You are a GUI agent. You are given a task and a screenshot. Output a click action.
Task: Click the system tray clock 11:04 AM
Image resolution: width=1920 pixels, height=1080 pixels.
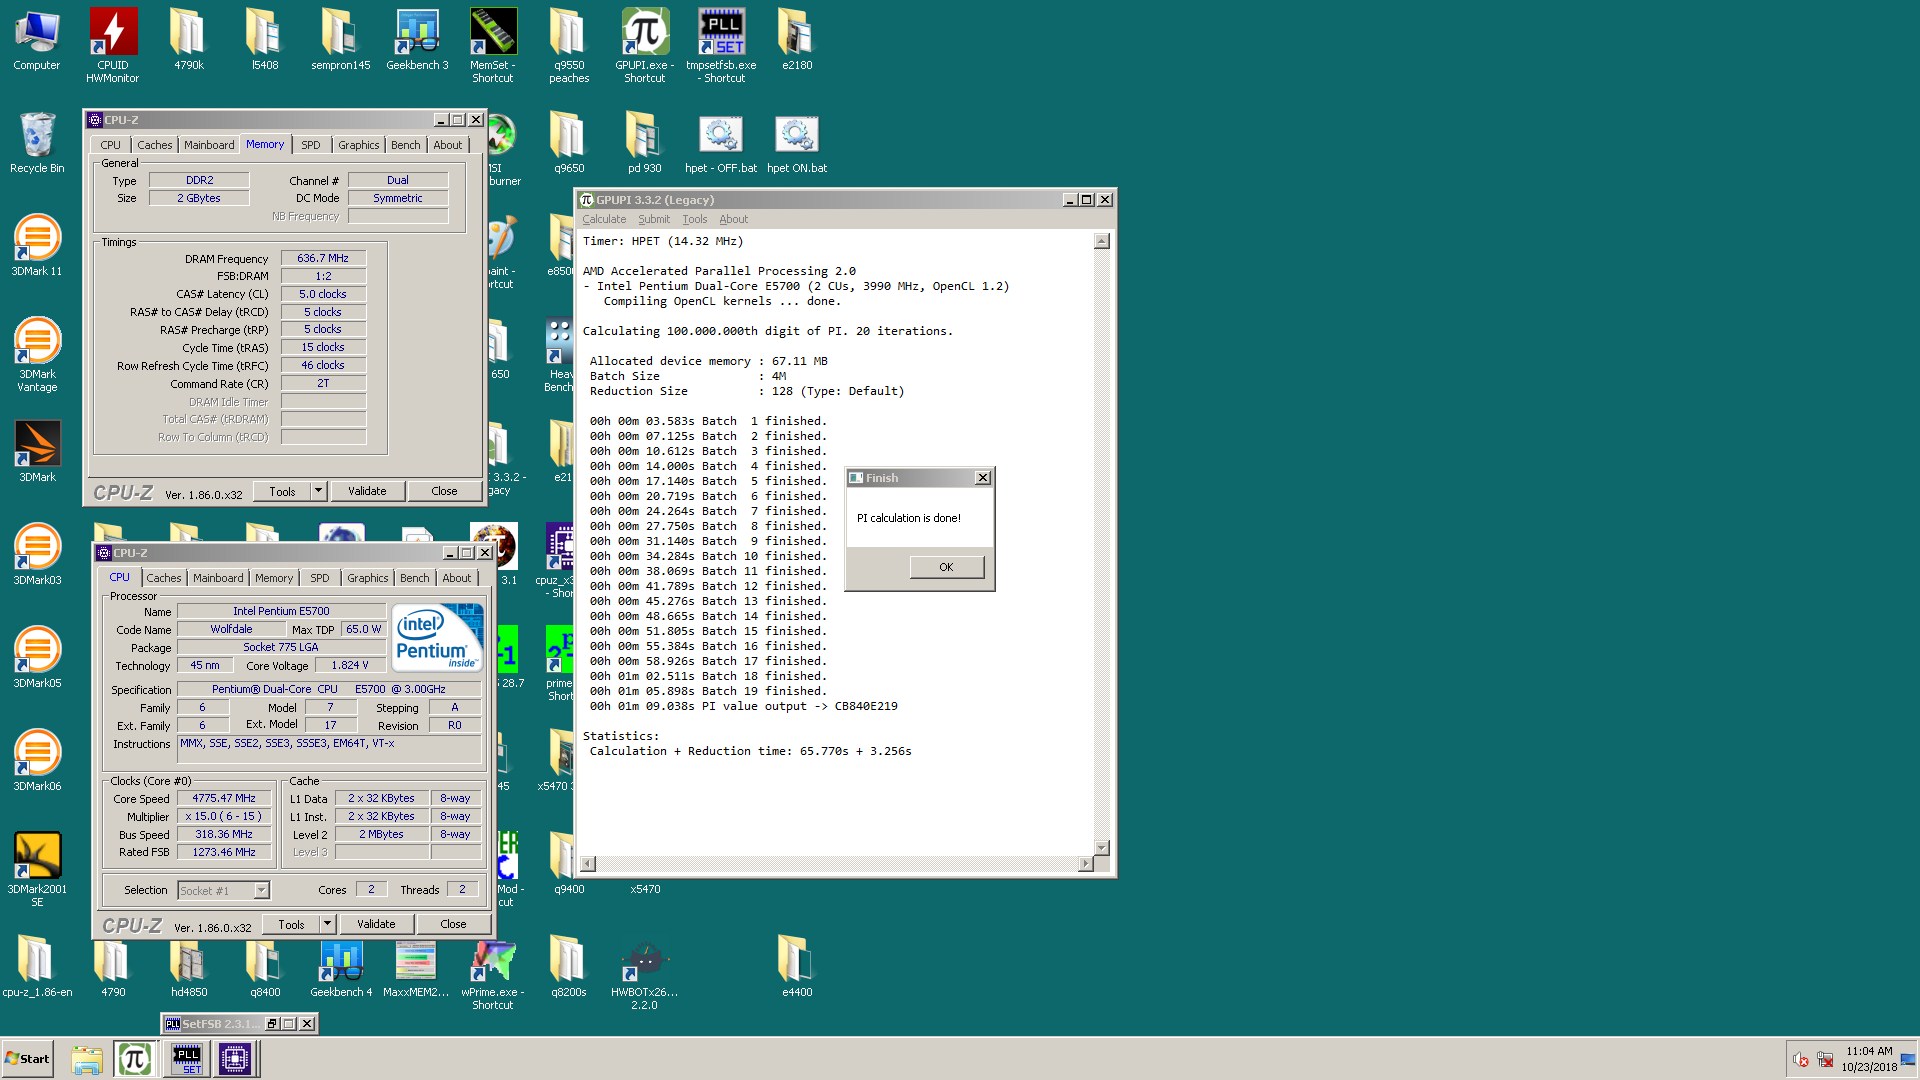(x=1869, y=1051)
